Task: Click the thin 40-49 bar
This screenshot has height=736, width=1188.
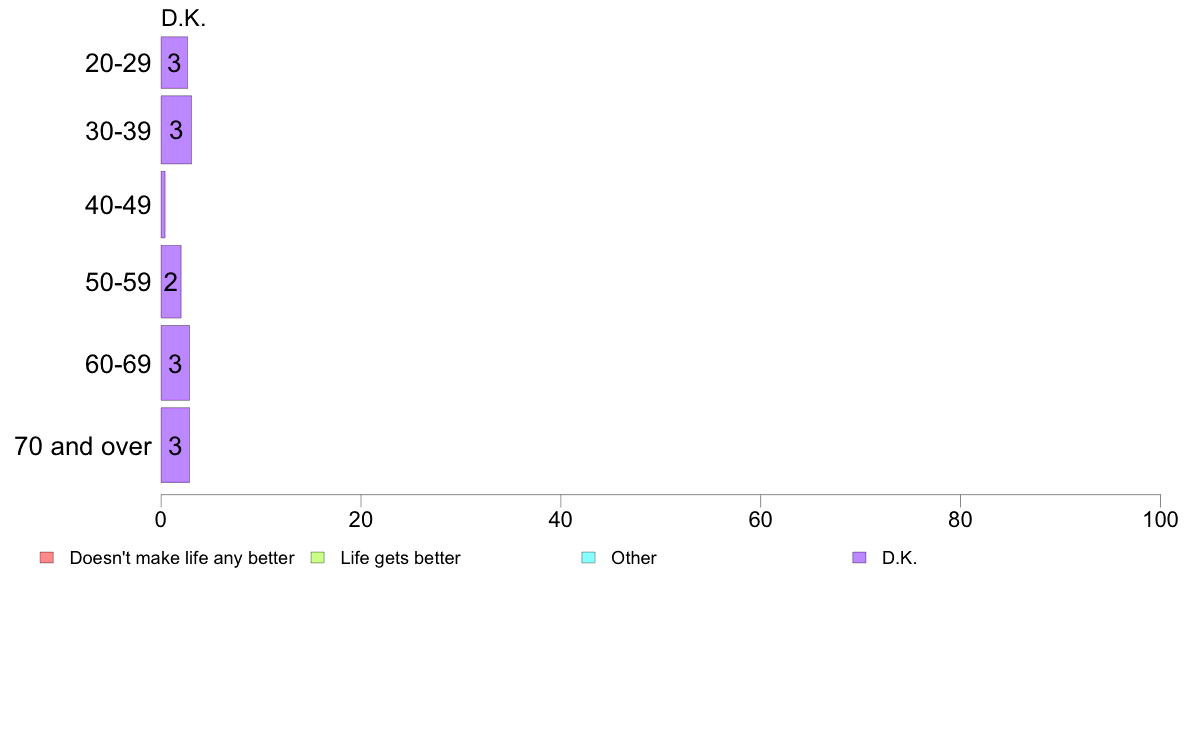Action: click(163, 205)
